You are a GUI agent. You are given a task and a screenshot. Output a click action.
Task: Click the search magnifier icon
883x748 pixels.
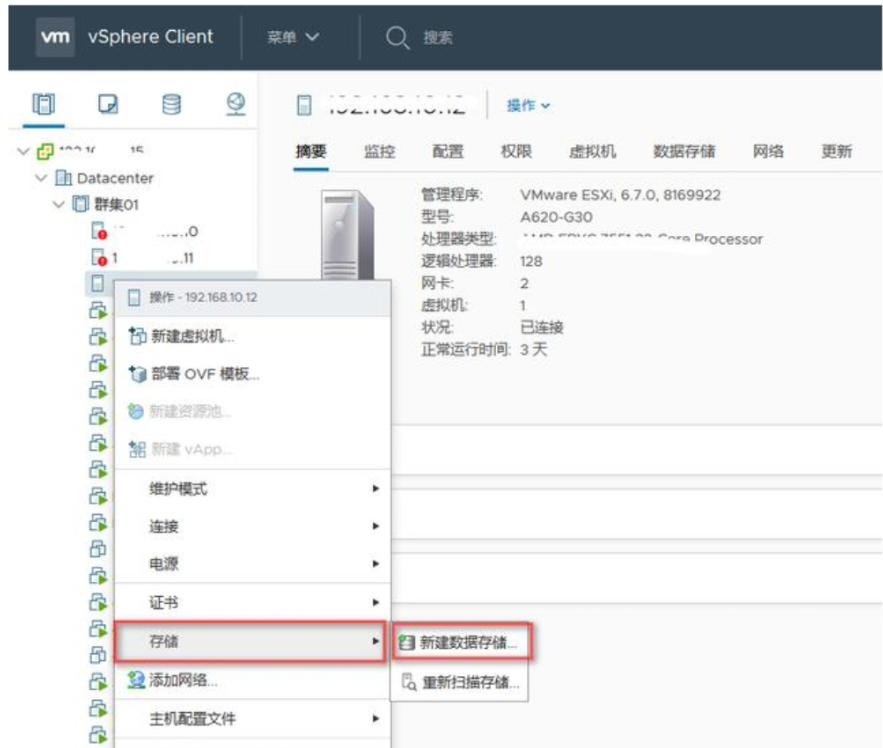click(397, 38)
